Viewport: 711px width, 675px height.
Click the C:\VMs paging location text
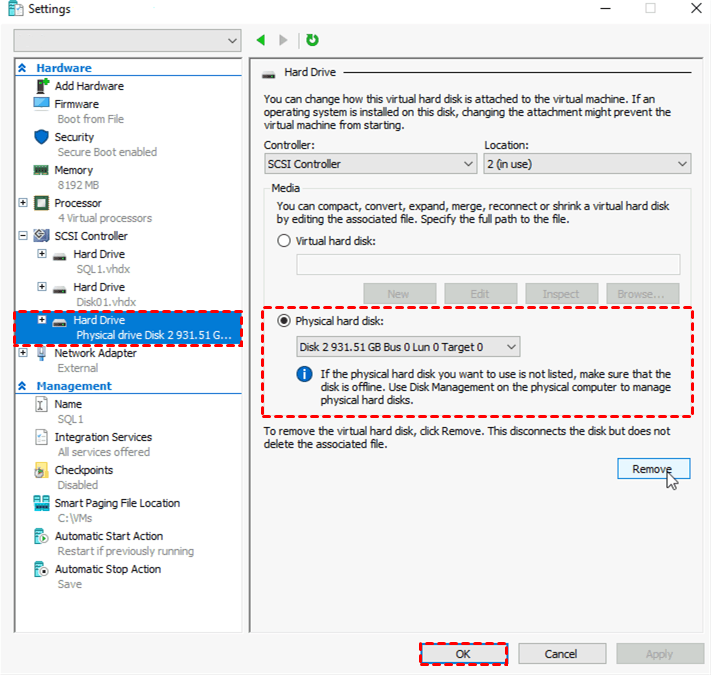[75, 518]
